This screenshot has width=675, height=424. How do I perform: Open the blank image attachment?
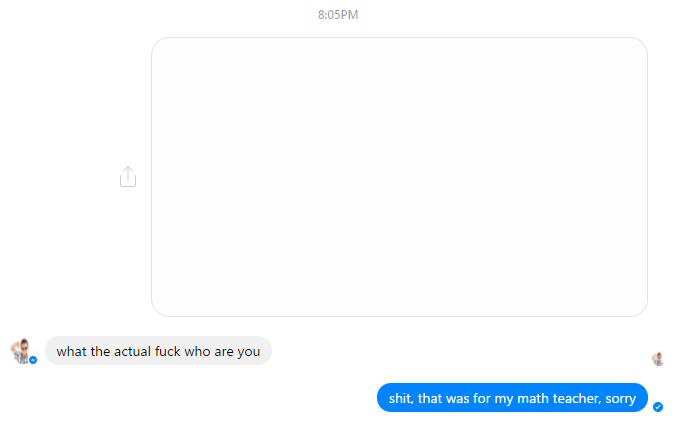pos(399,177)
